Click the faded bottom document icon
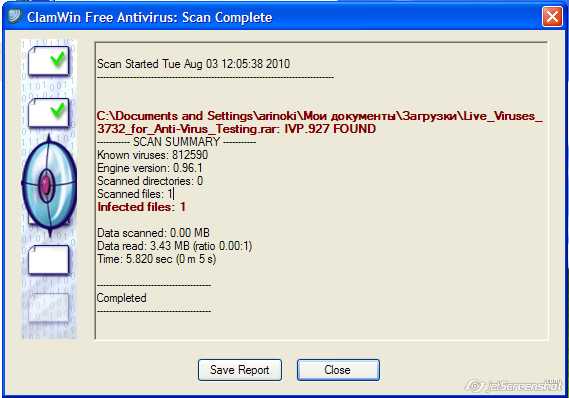 pos(48,308)
